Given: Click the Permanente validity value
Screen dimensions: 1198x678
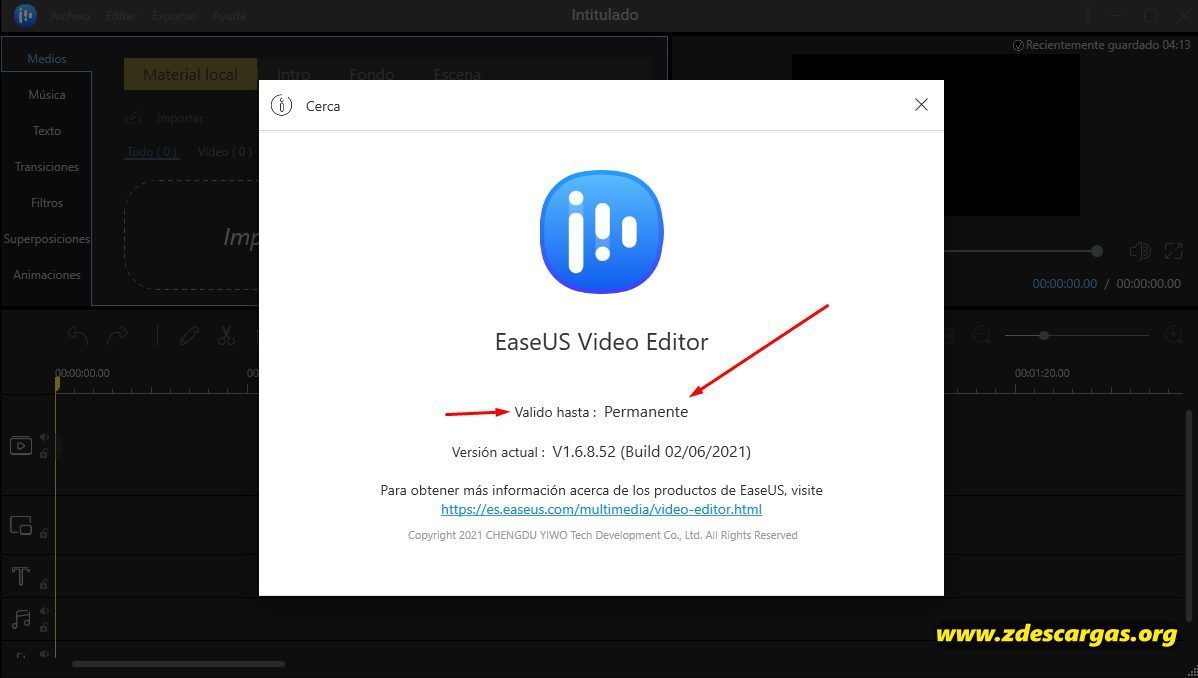Looking at the screenshot, I should (x=646, y=412).
